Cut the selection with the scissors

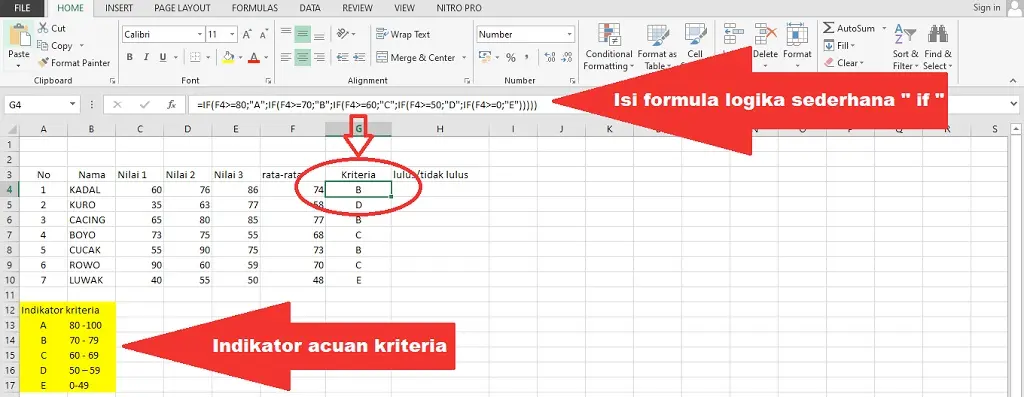pyautogui.click(x=51, y=28)
